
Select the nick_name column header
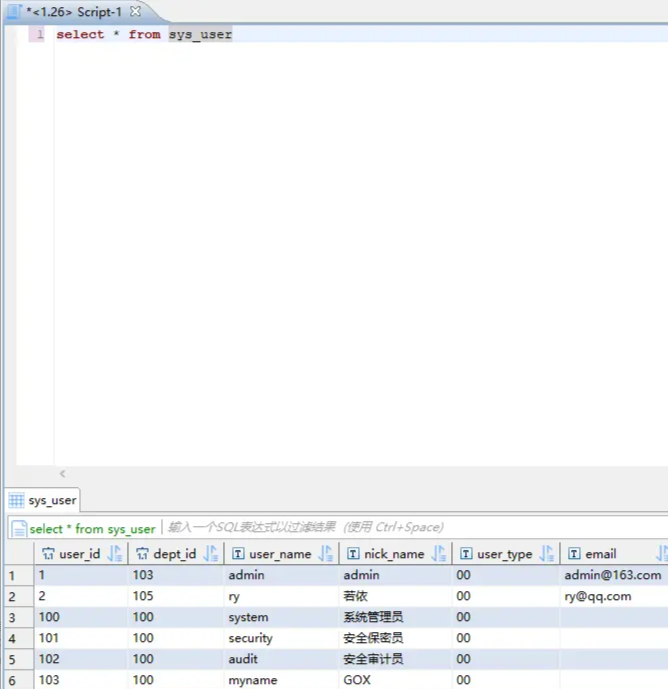[393, 553]
